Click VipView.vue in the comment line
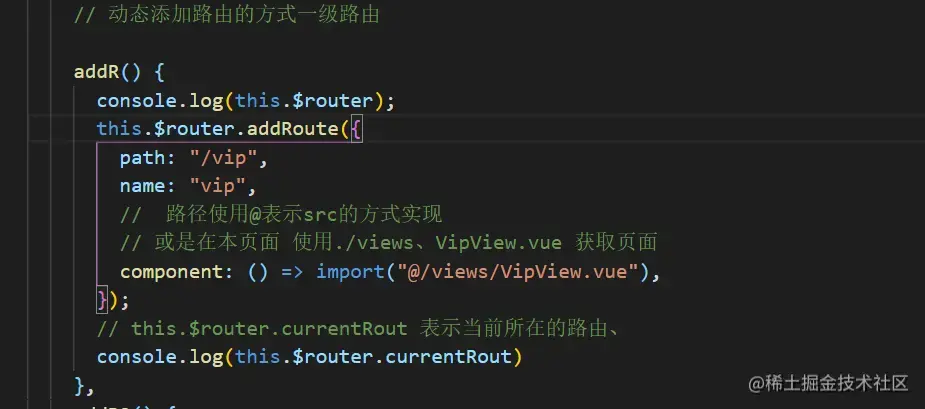This screenshot has width=925, height=409. coord(498,243)
